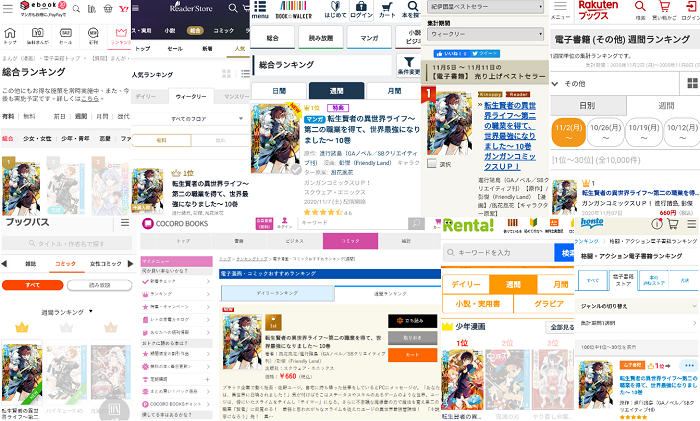Click ブックパス right category arrow

point(130,264)
